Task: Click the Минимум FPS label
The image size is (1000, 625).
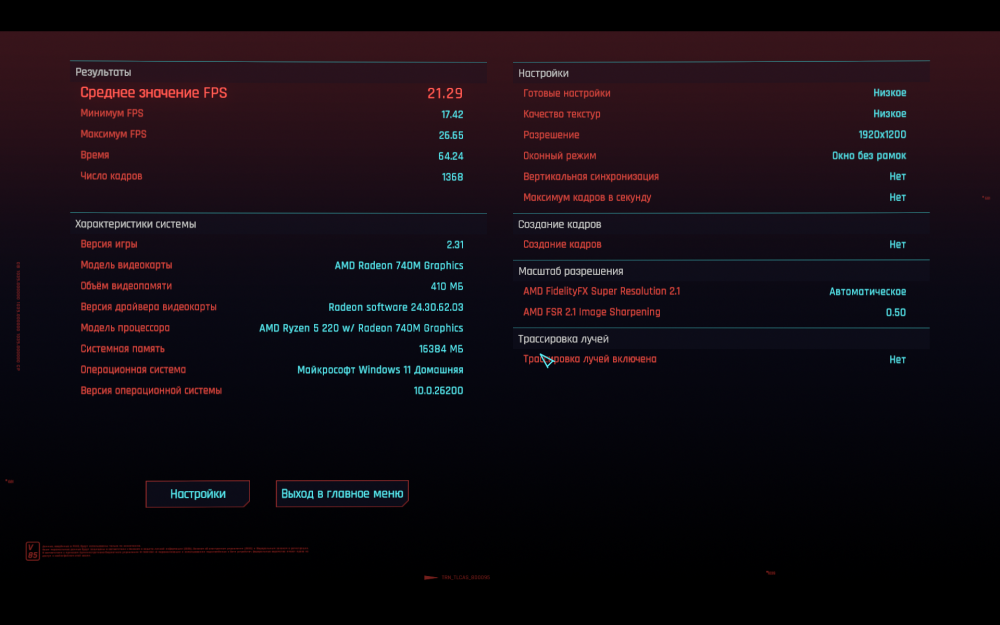Action: point(112,114)
